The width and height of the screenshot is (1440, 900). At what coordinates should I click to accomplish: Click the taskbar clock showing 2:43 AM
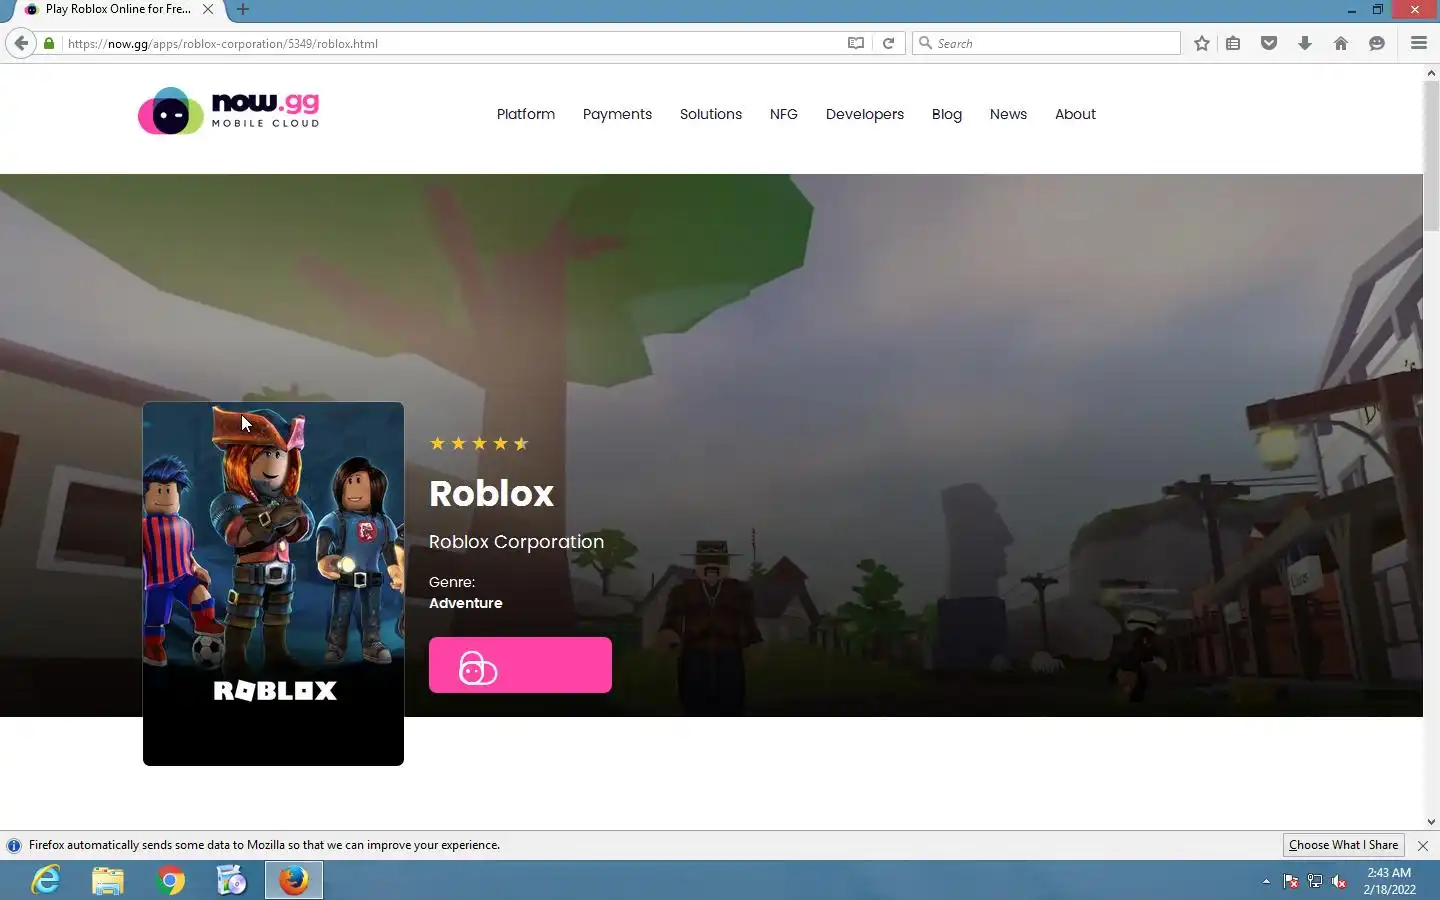pyautogui.click(x=1389, y=881)
